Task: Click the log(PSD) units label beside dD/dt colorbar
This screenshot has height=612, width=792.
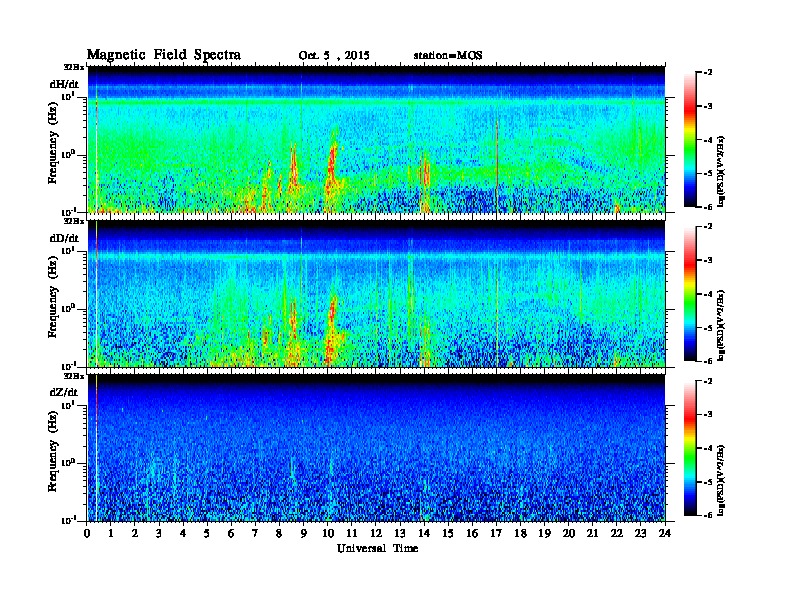Action: point(722,325)
